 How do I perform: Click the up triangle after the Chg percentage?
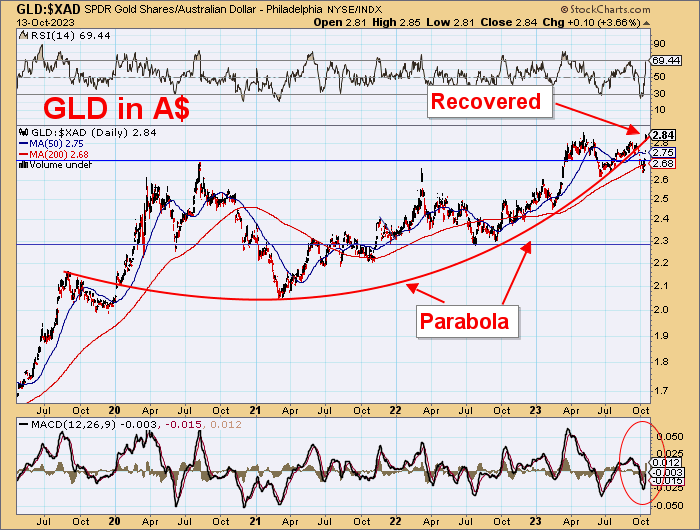tap(646, 23)
